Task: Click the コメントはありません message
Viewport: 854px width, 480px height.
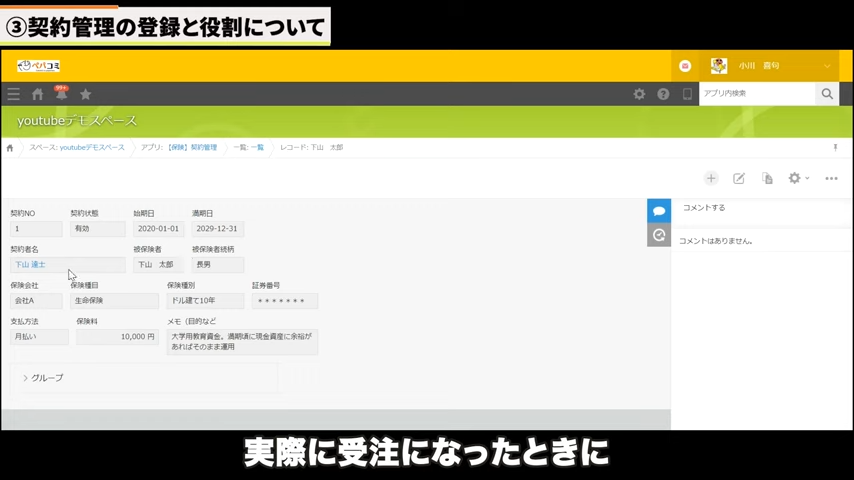Action: pos(716,241)
